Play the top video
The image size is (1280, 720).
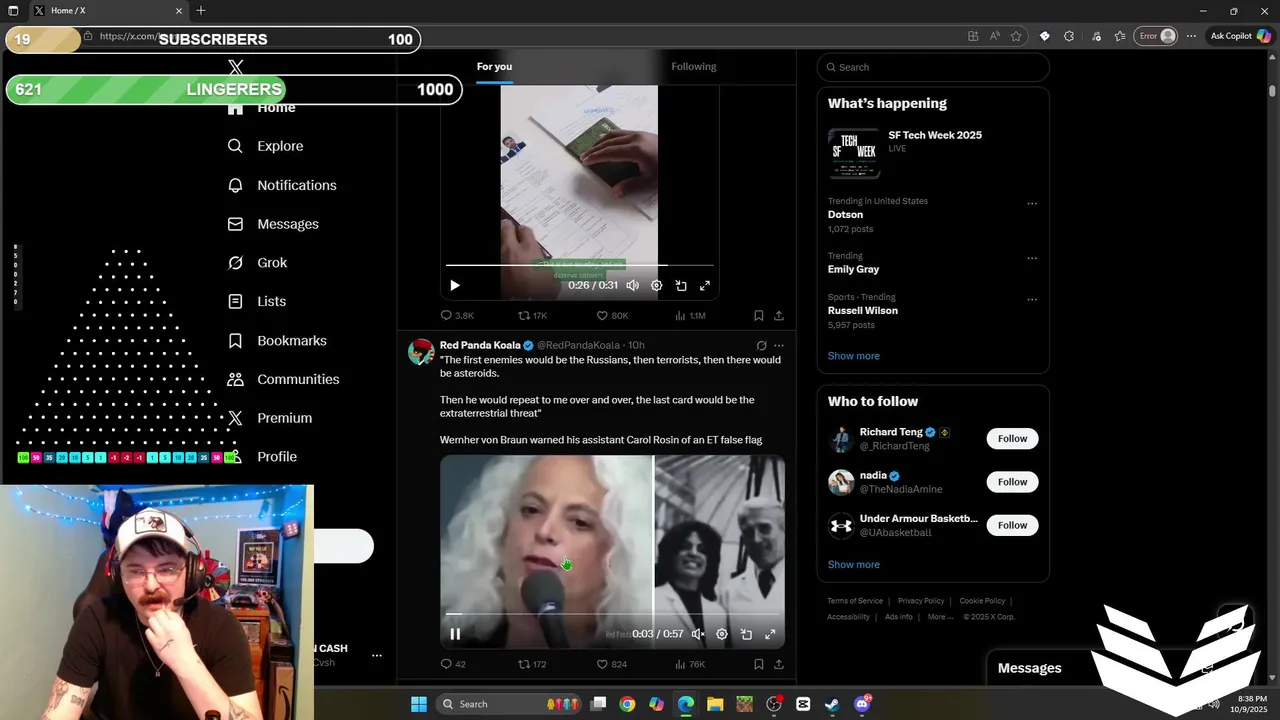(455, 285)
